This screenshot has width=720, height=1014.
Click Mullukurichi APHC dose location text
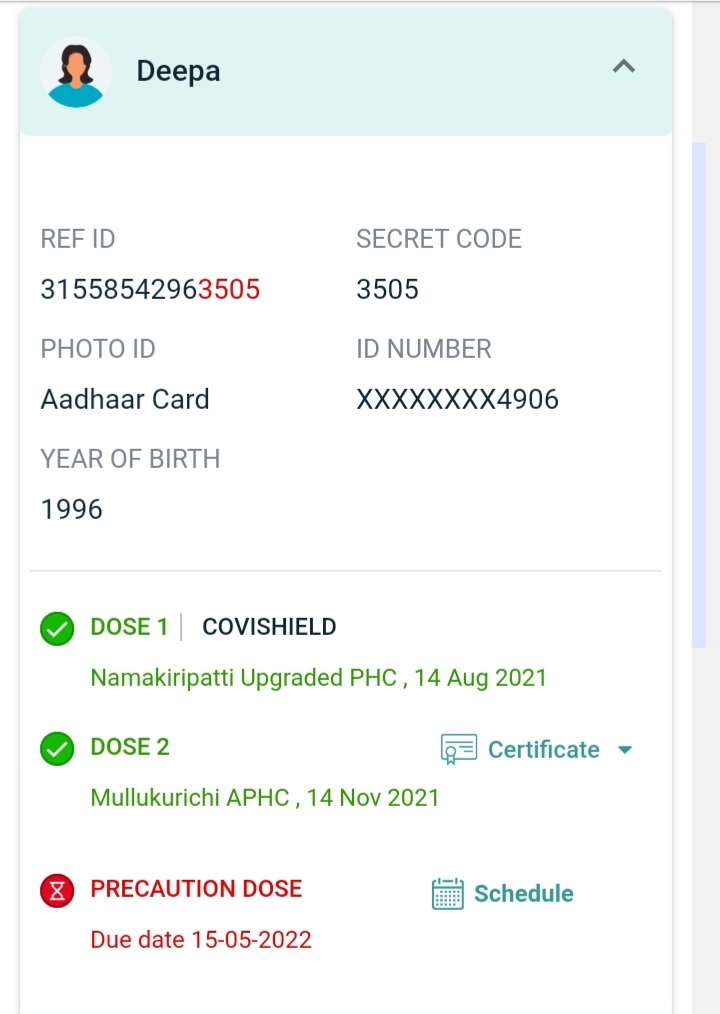264,798
